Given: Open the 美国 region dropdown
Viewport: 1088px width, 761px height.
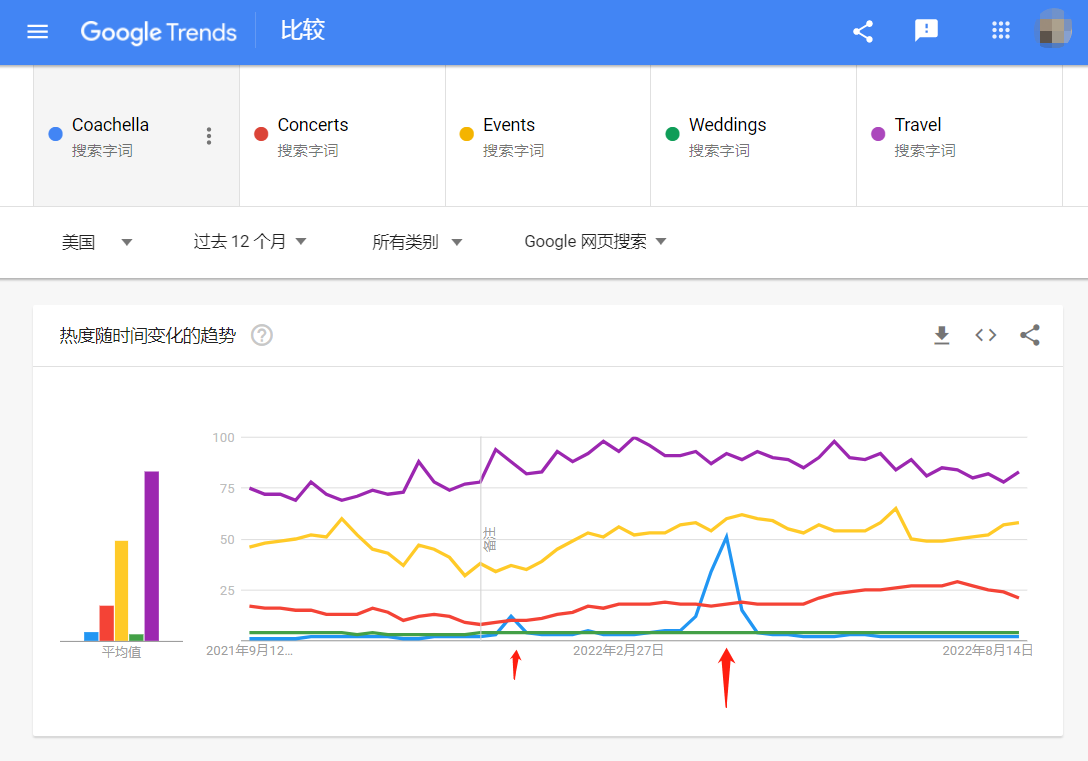Looking at the screenshot, I should (x=96, y=242).
